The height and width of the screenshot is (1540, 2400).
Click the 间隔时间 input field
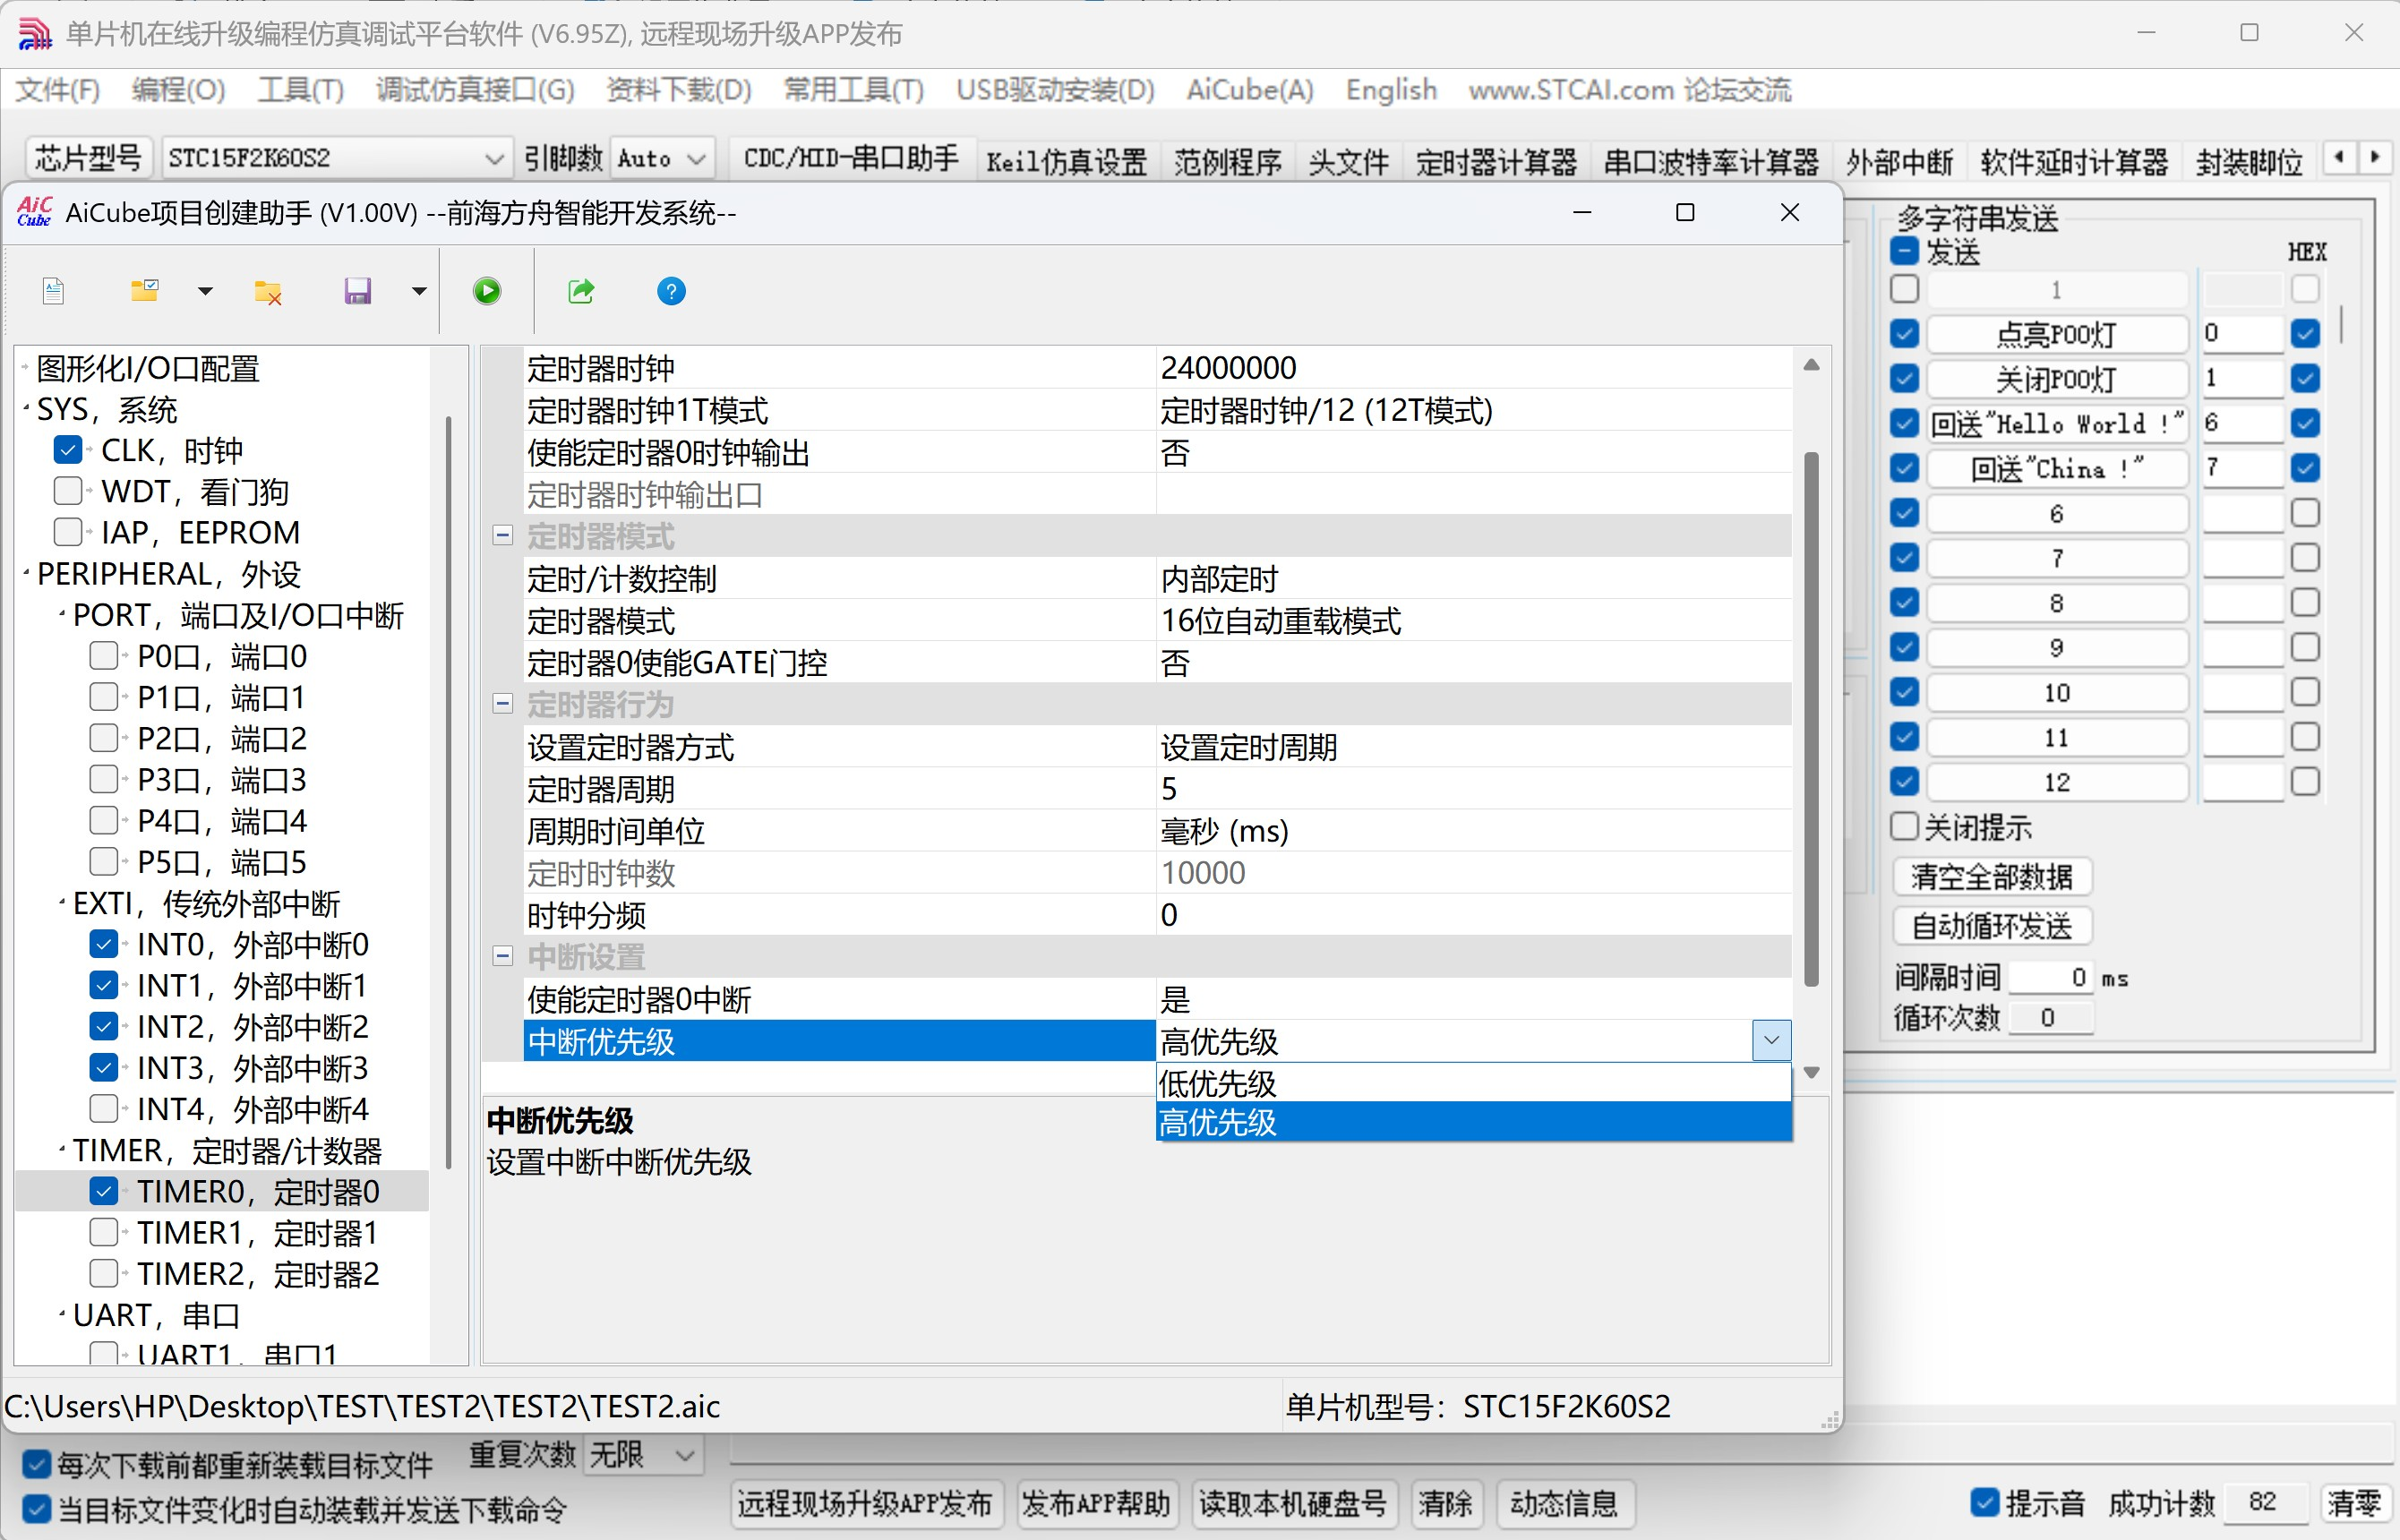point(2050,977)
